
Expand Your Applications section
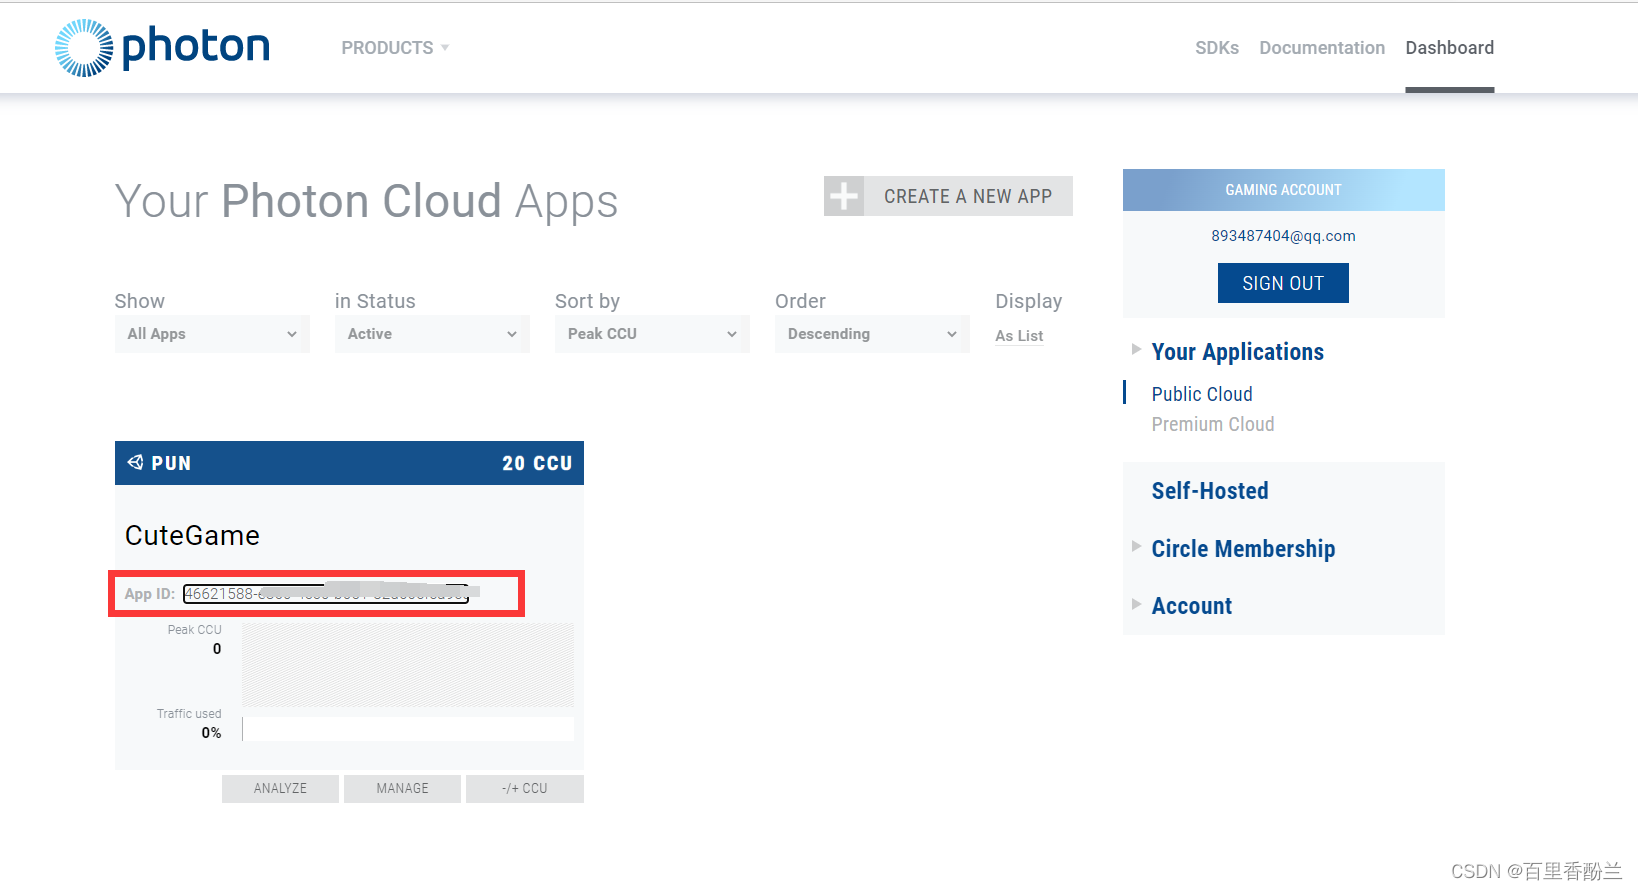(1237, 352)
